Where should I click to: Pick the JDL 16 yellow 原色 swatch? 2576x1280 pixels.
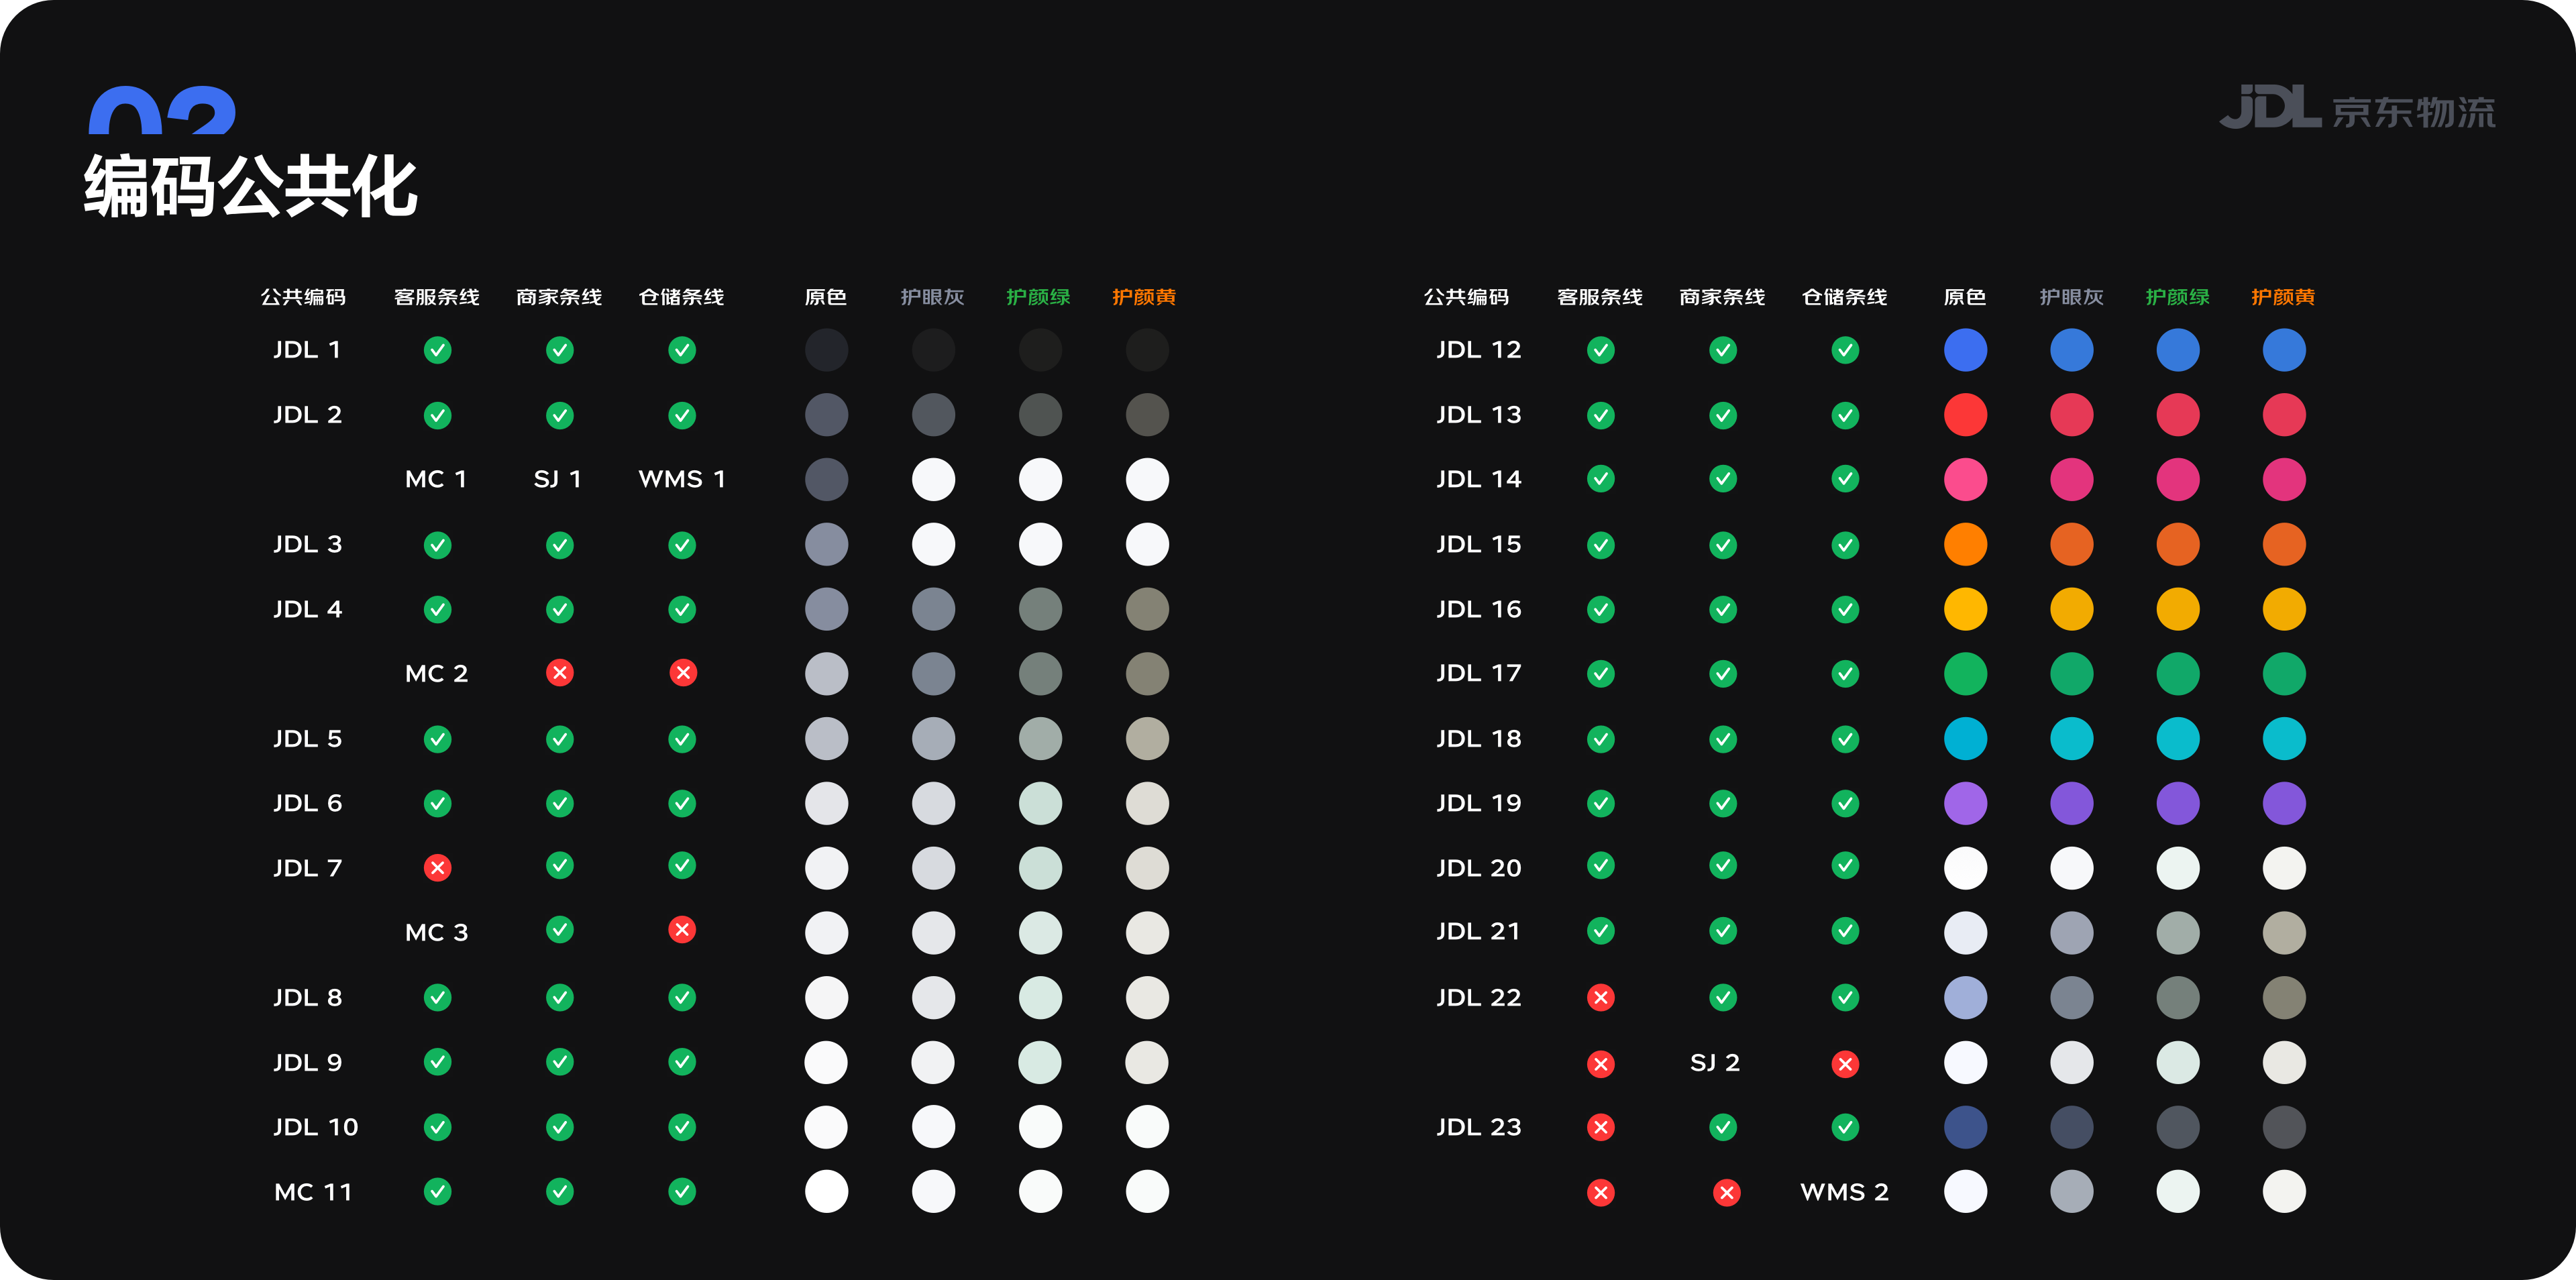coord(1965,609)
